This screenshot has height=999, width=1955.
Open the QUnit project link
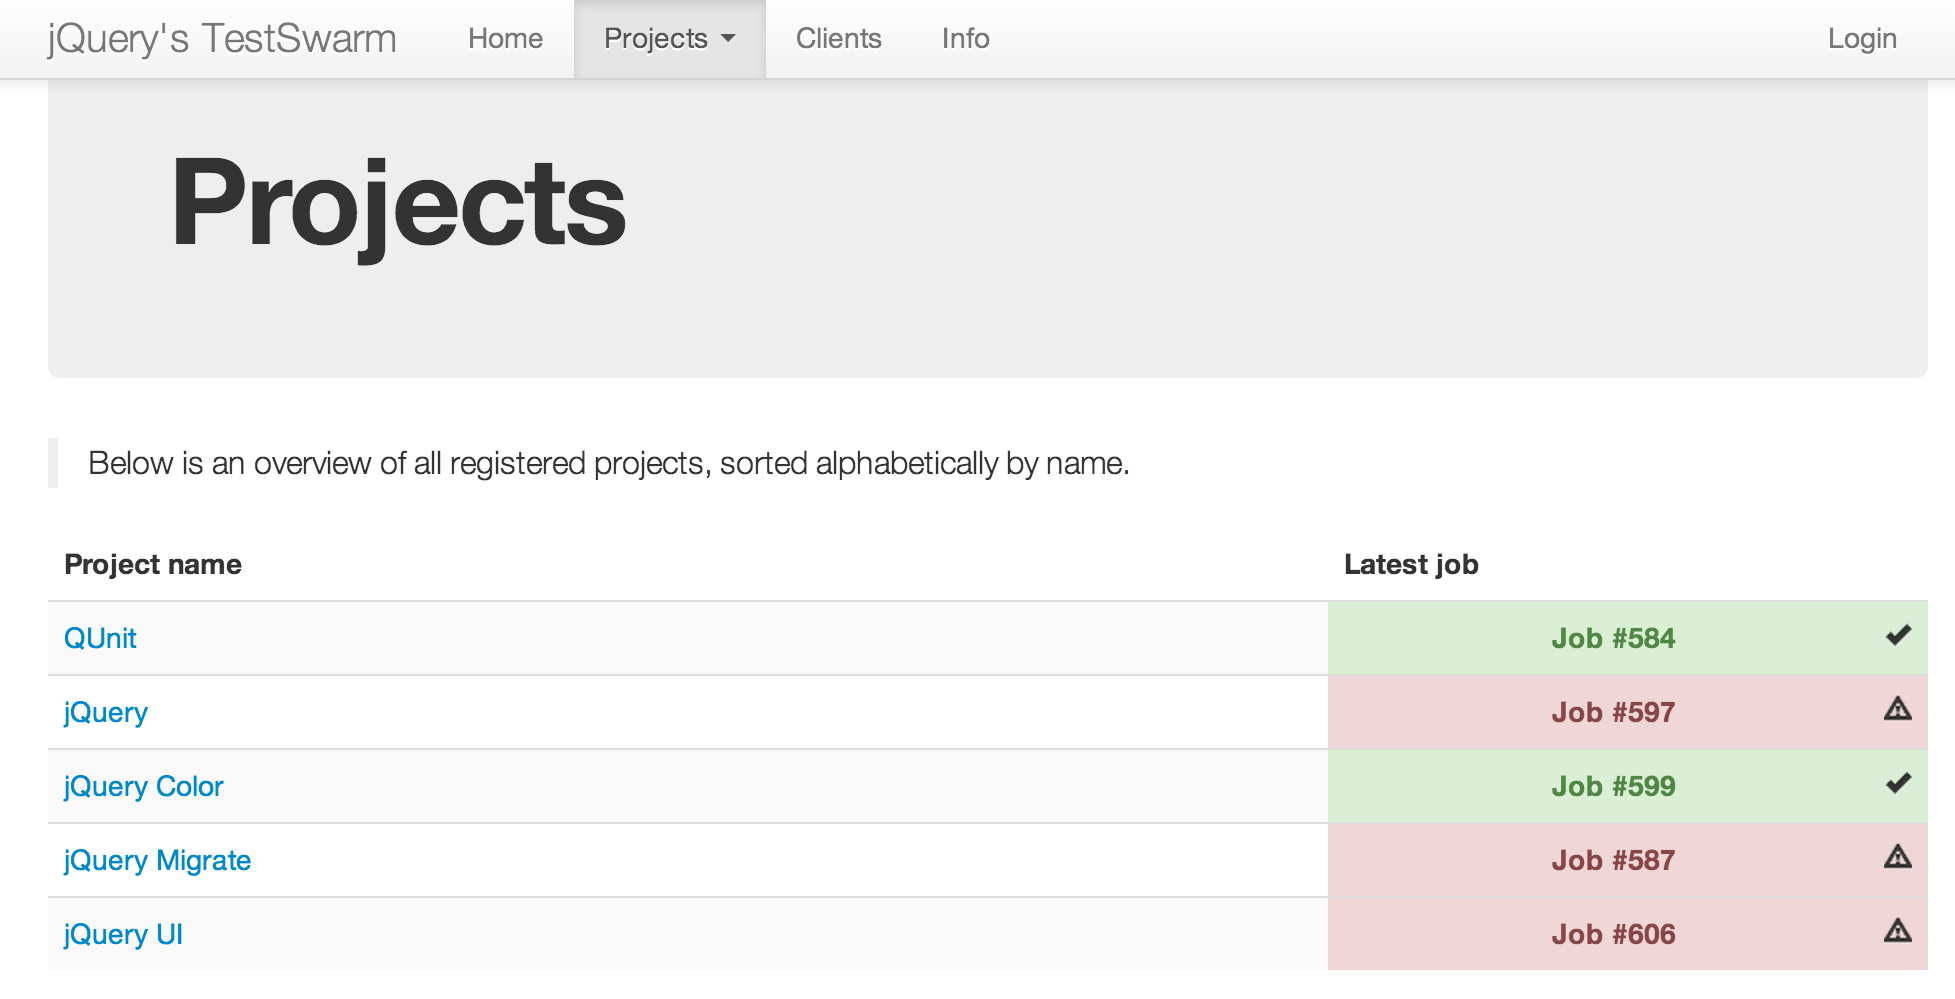click(100, 639)
